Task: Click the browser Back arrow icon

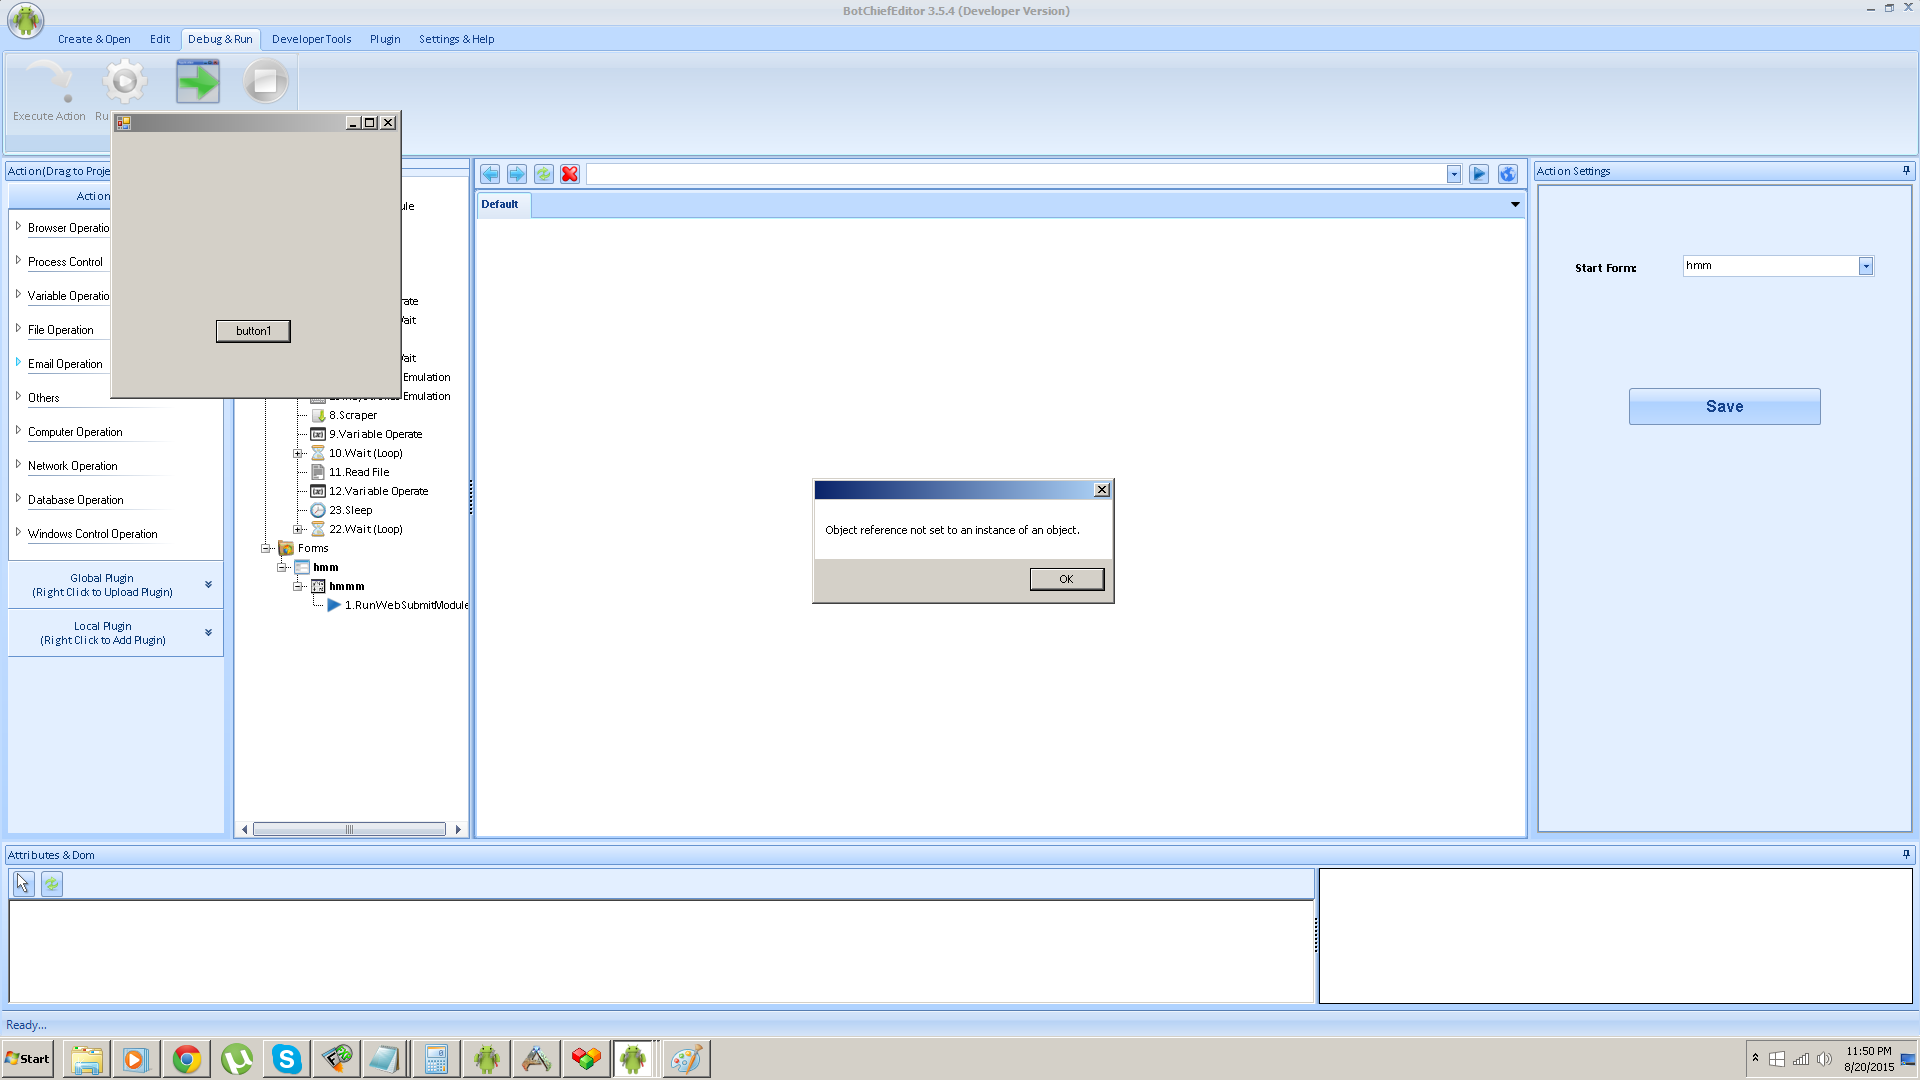Action: click(490, 174)
